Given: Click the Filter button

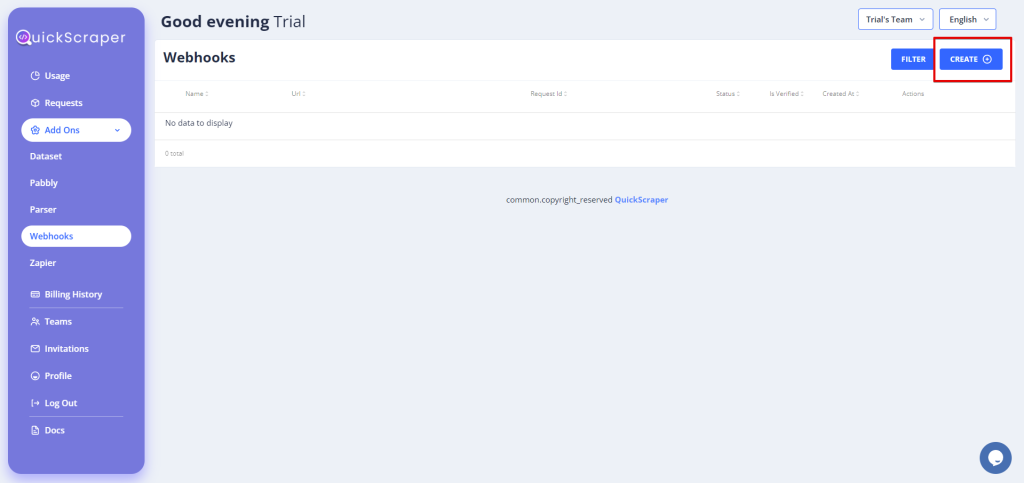Looking at the screenshot, I should [x=912, y=59].
